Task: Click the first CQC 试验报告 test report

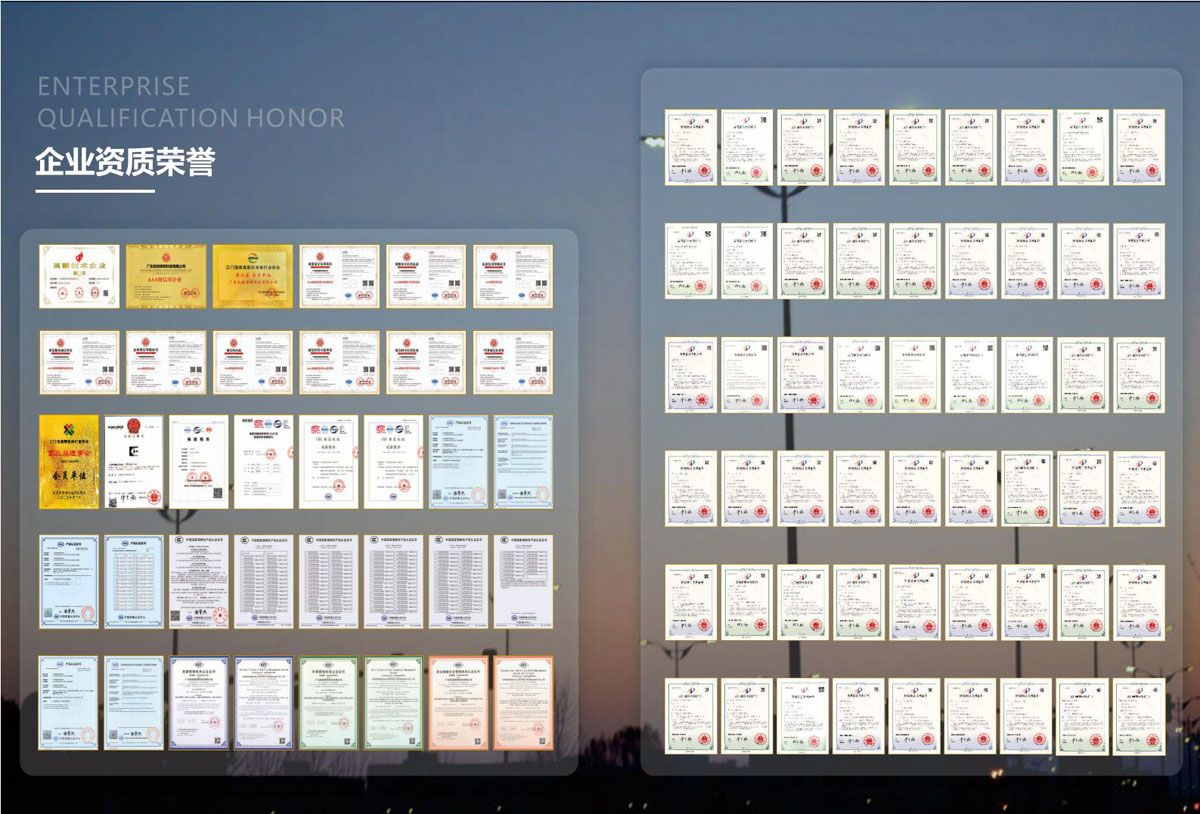Action: [x=328, y=461]
